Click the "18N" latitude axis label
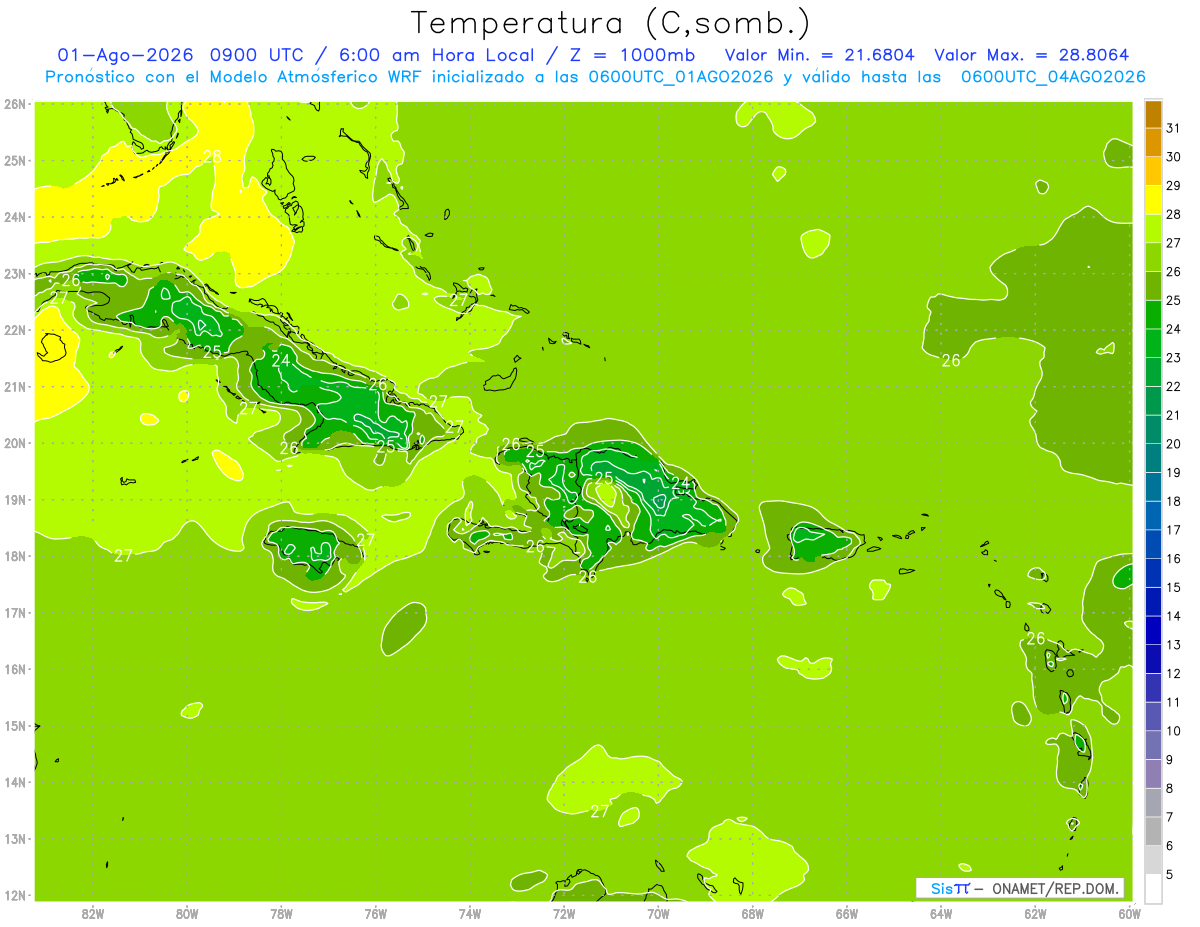1200x927 pixels. [x=15, y=556]
